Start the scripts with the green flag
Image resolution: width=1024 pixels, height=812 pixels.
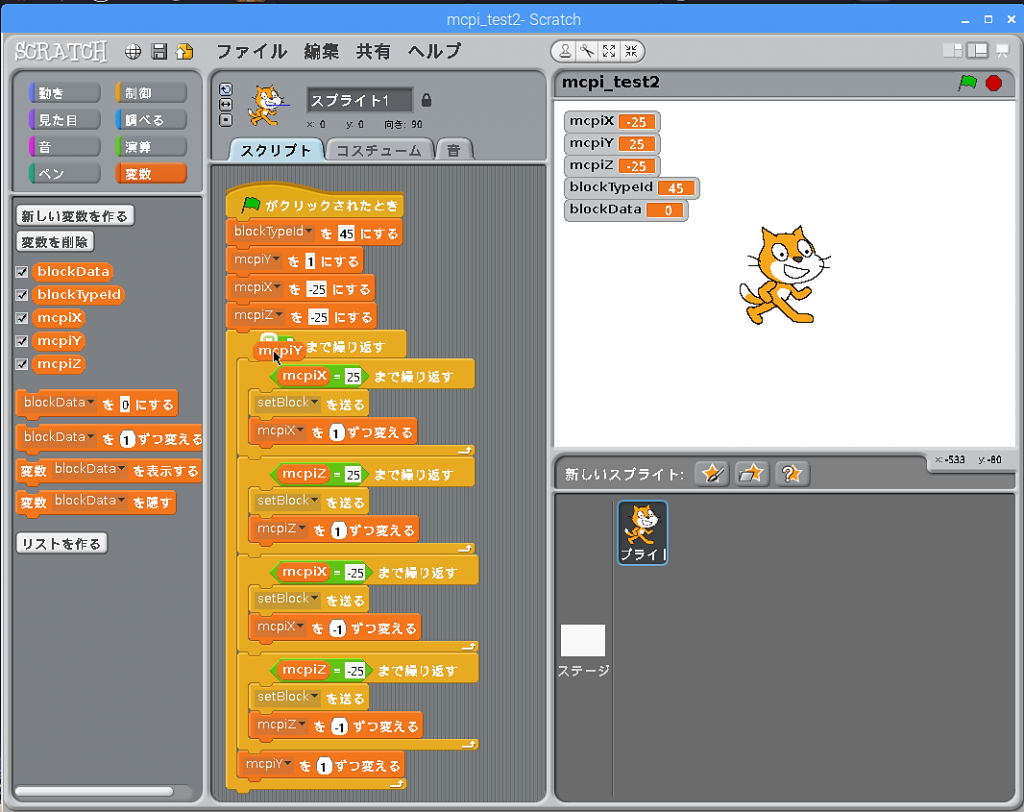coord(967,83)
